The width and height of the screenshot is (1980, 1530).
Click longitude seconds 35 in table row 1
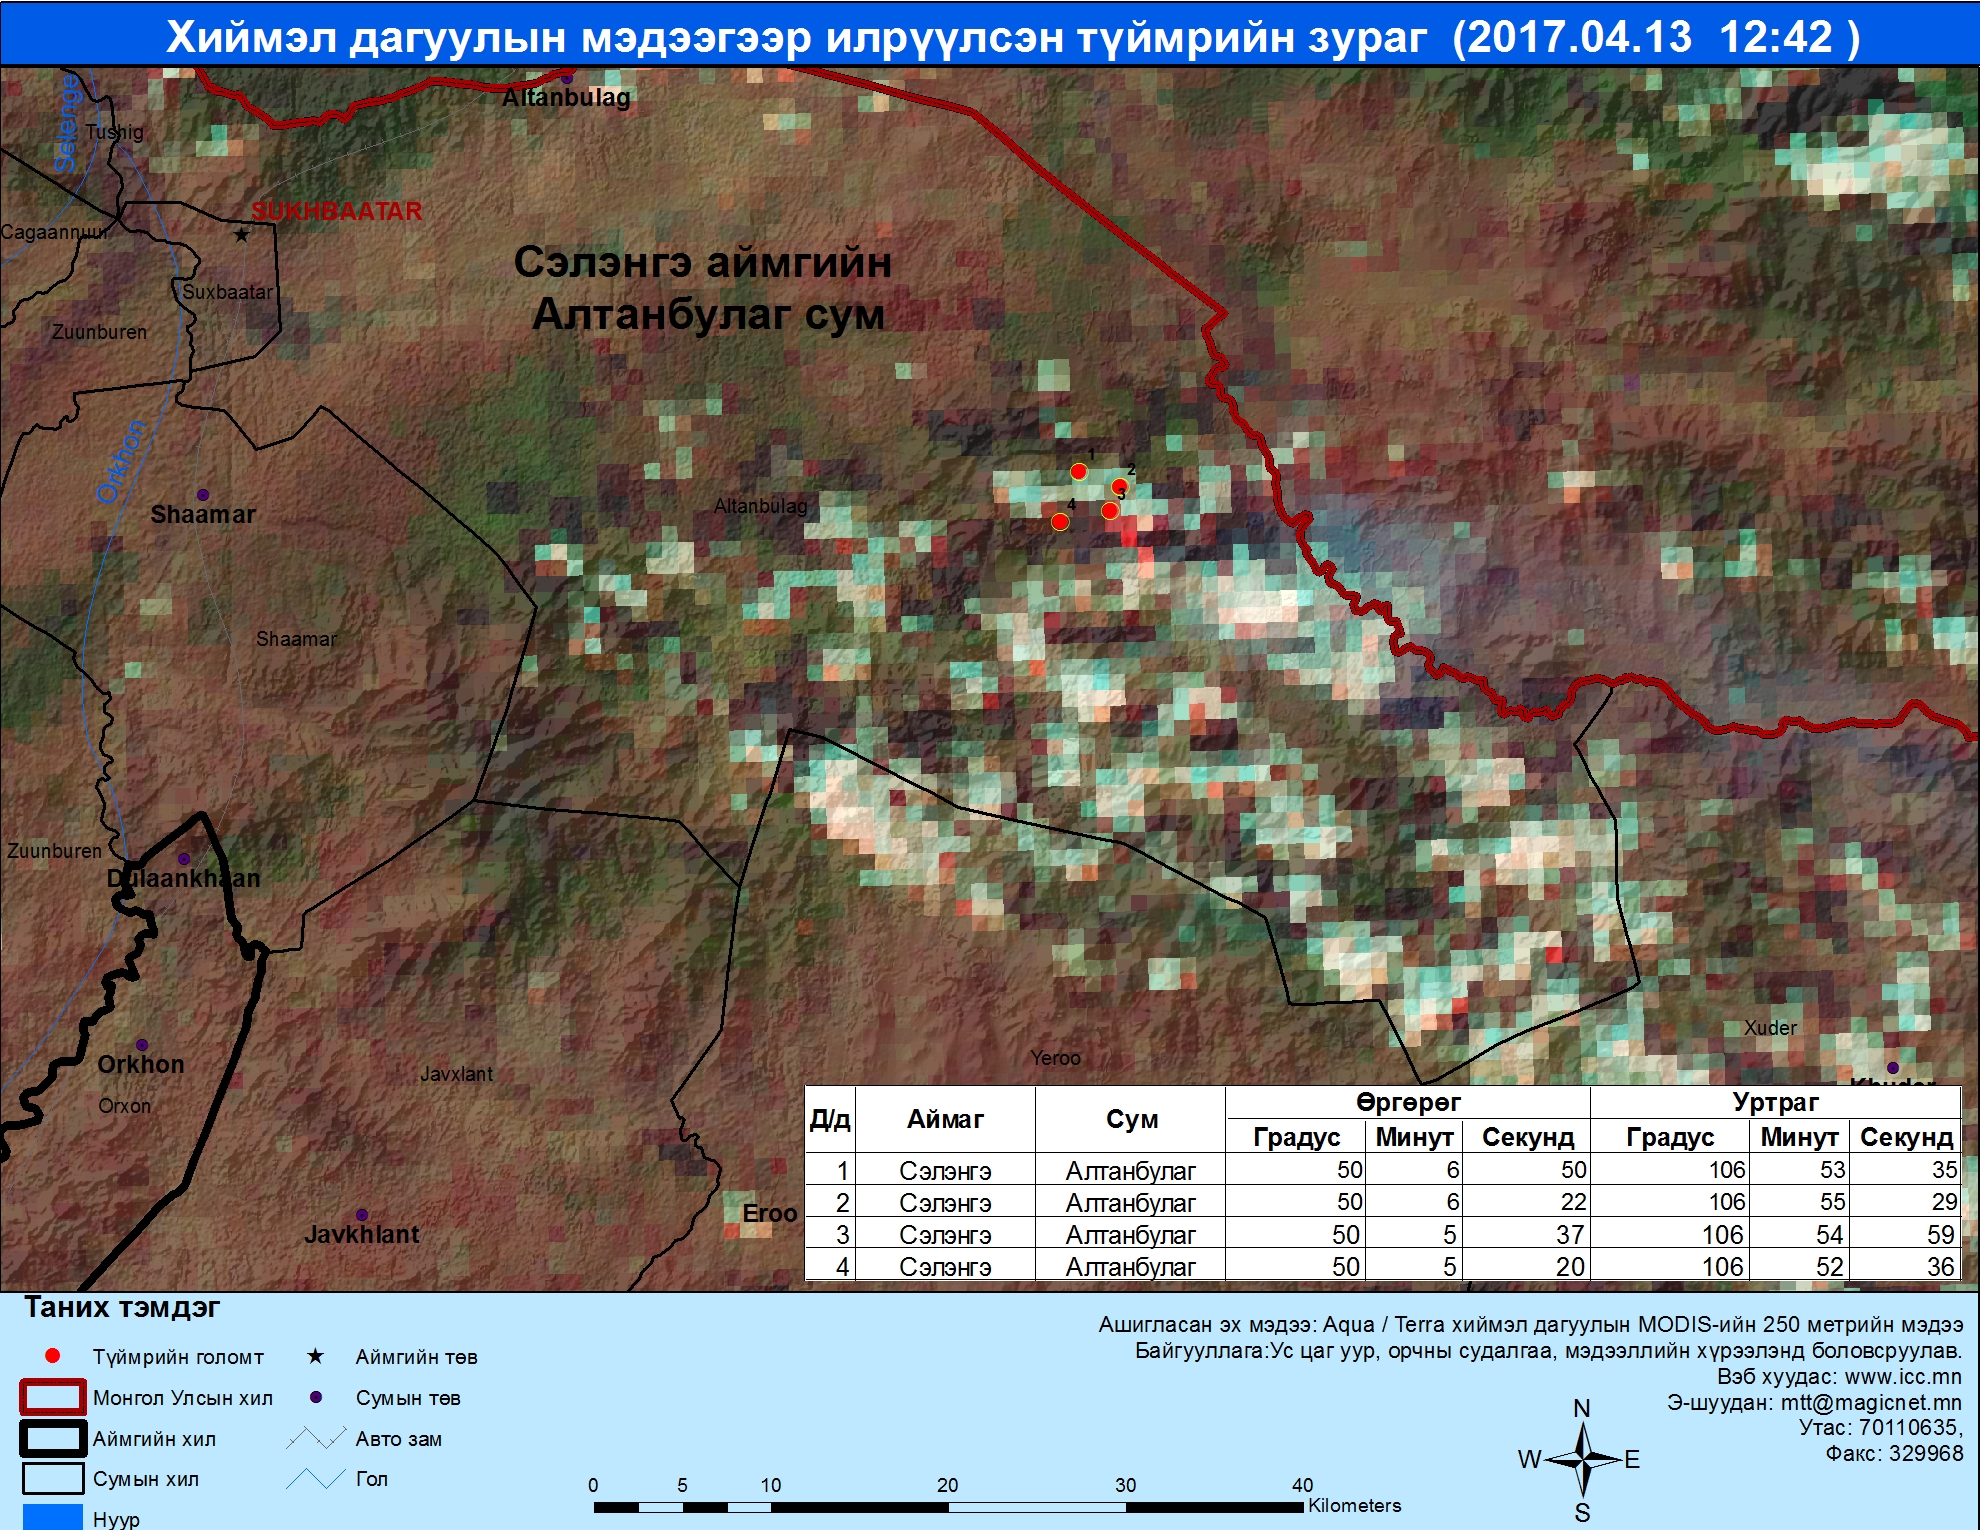pyautogui.click(x=1944, y=1170)
